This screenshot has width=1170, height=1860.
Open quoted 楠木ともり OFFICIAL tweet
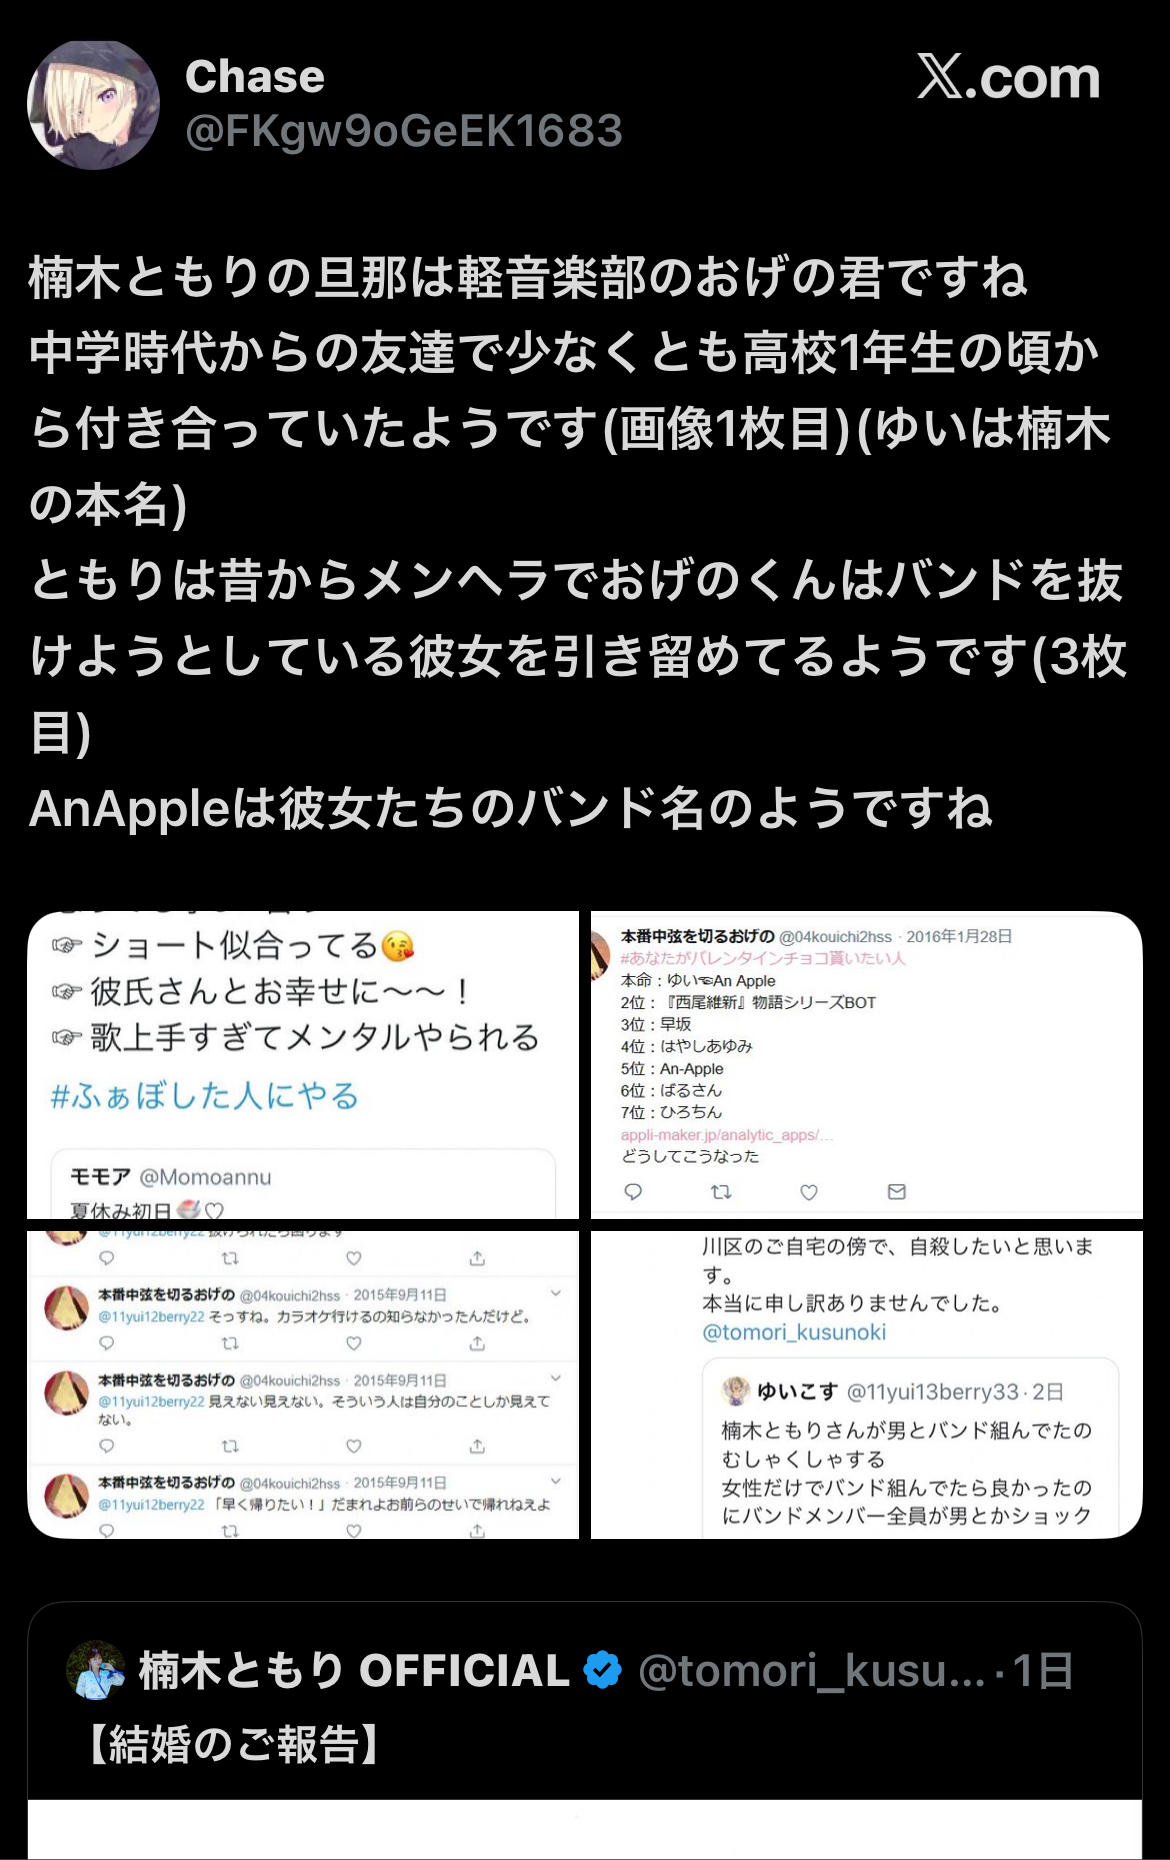(585, 1730)
